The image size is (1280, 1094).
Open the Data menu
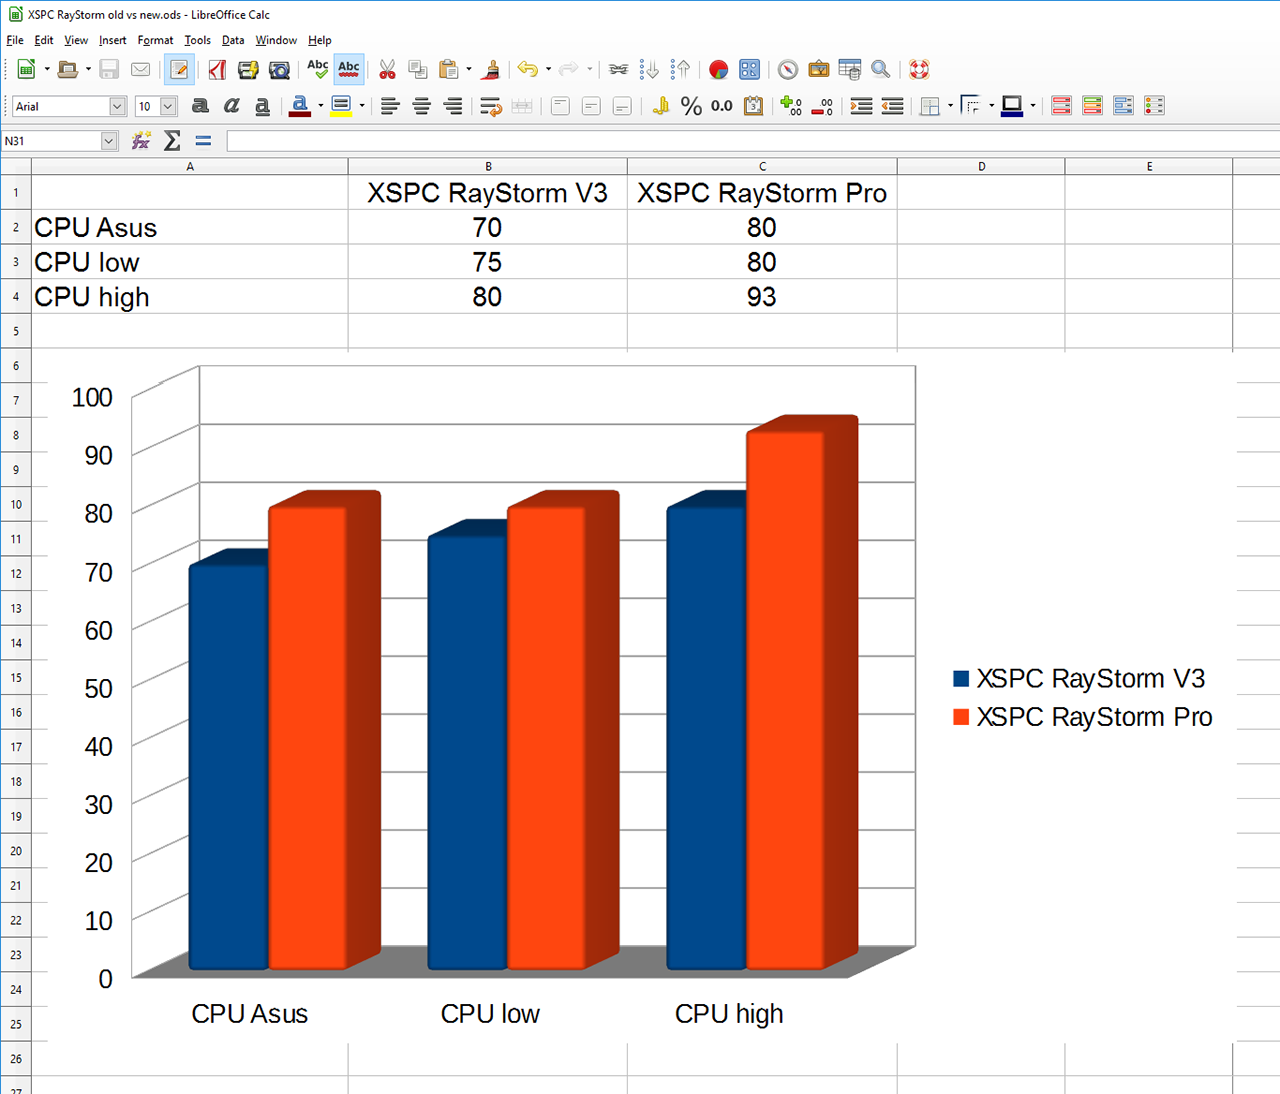click(233, 40)
